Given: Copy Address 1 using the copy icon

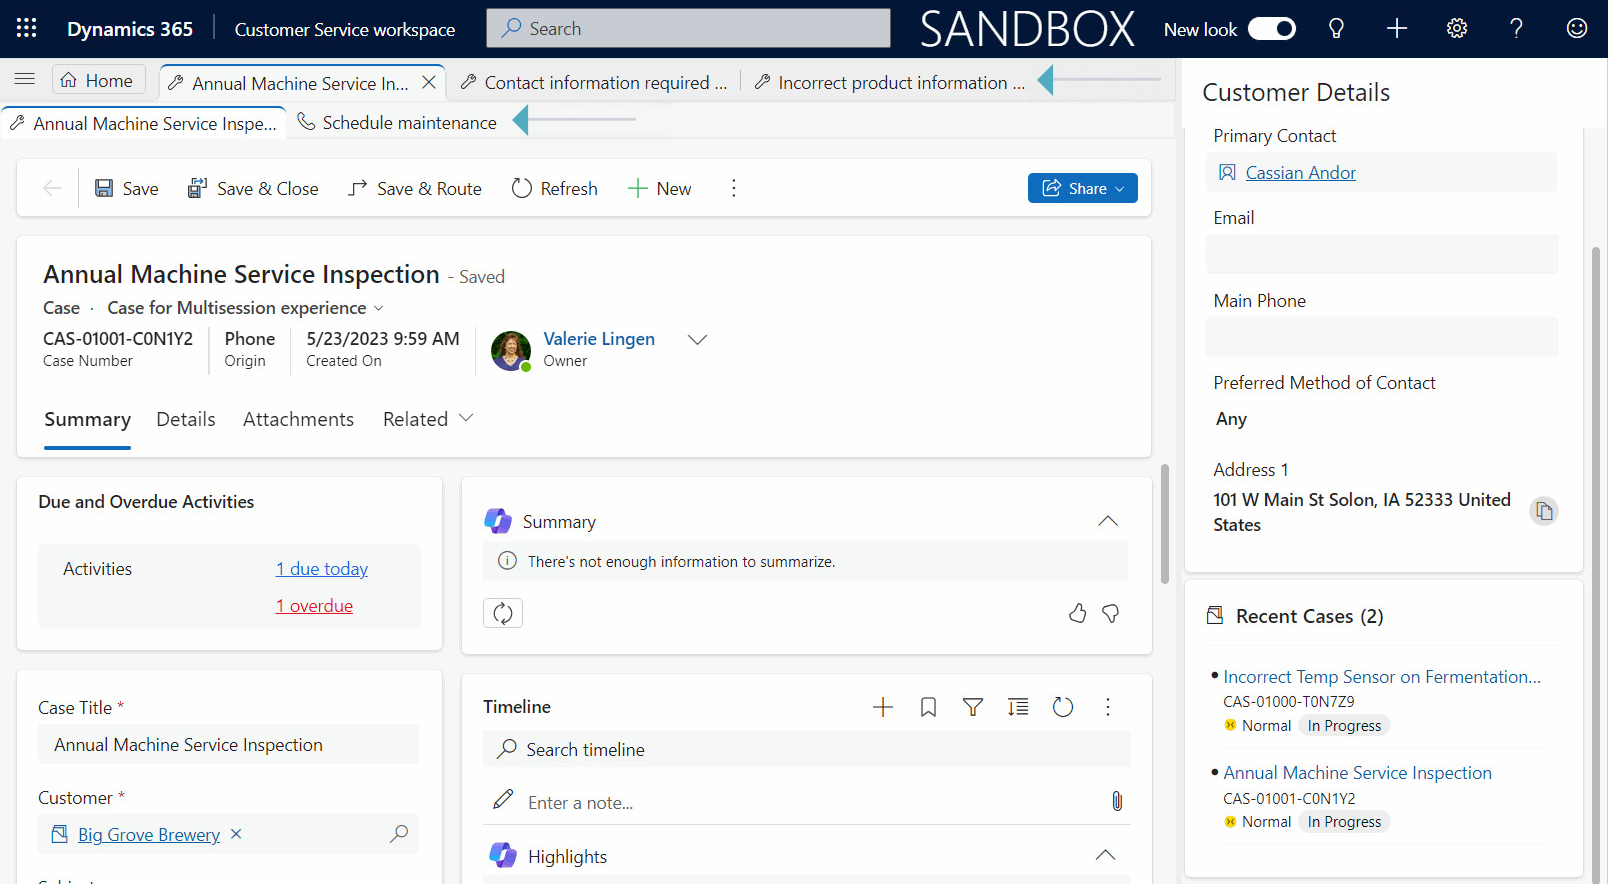Looking at the screenshot, I should pos(1544,511).
